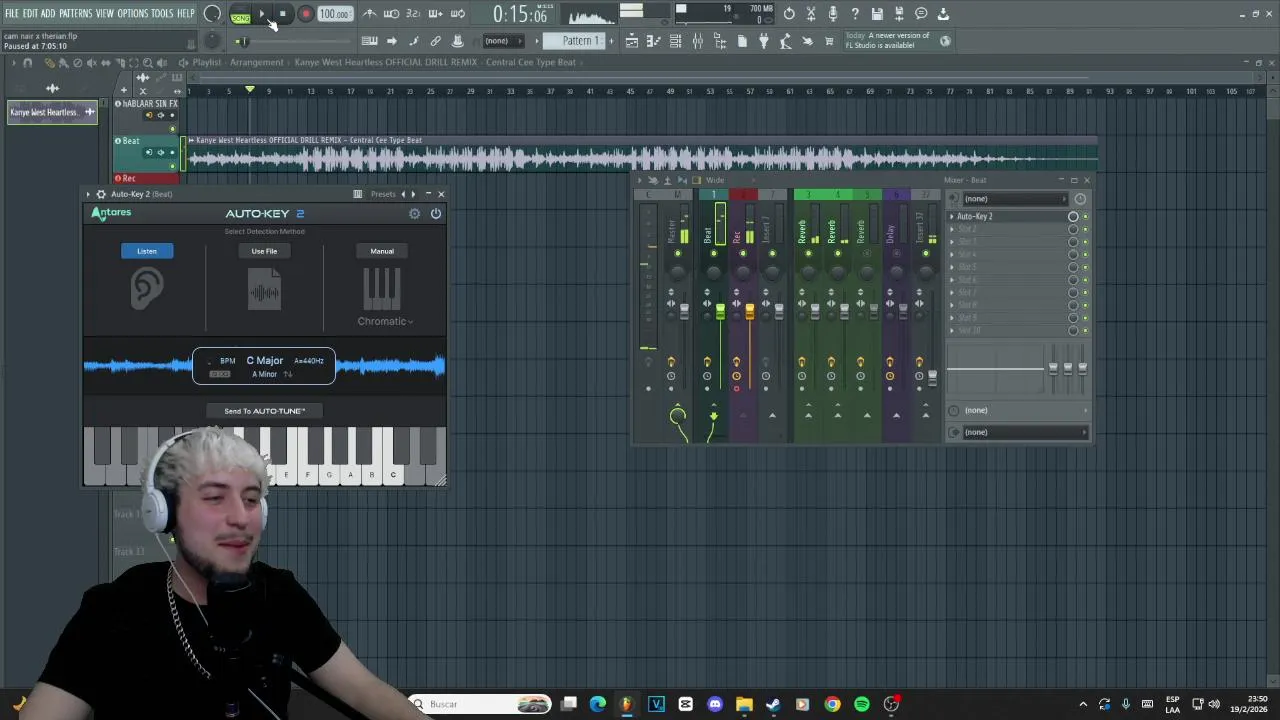The width and height of the screenshot is (1280, 720).
Task: Adjust the Beat track volume fader
Action: [x=720, y=313]
